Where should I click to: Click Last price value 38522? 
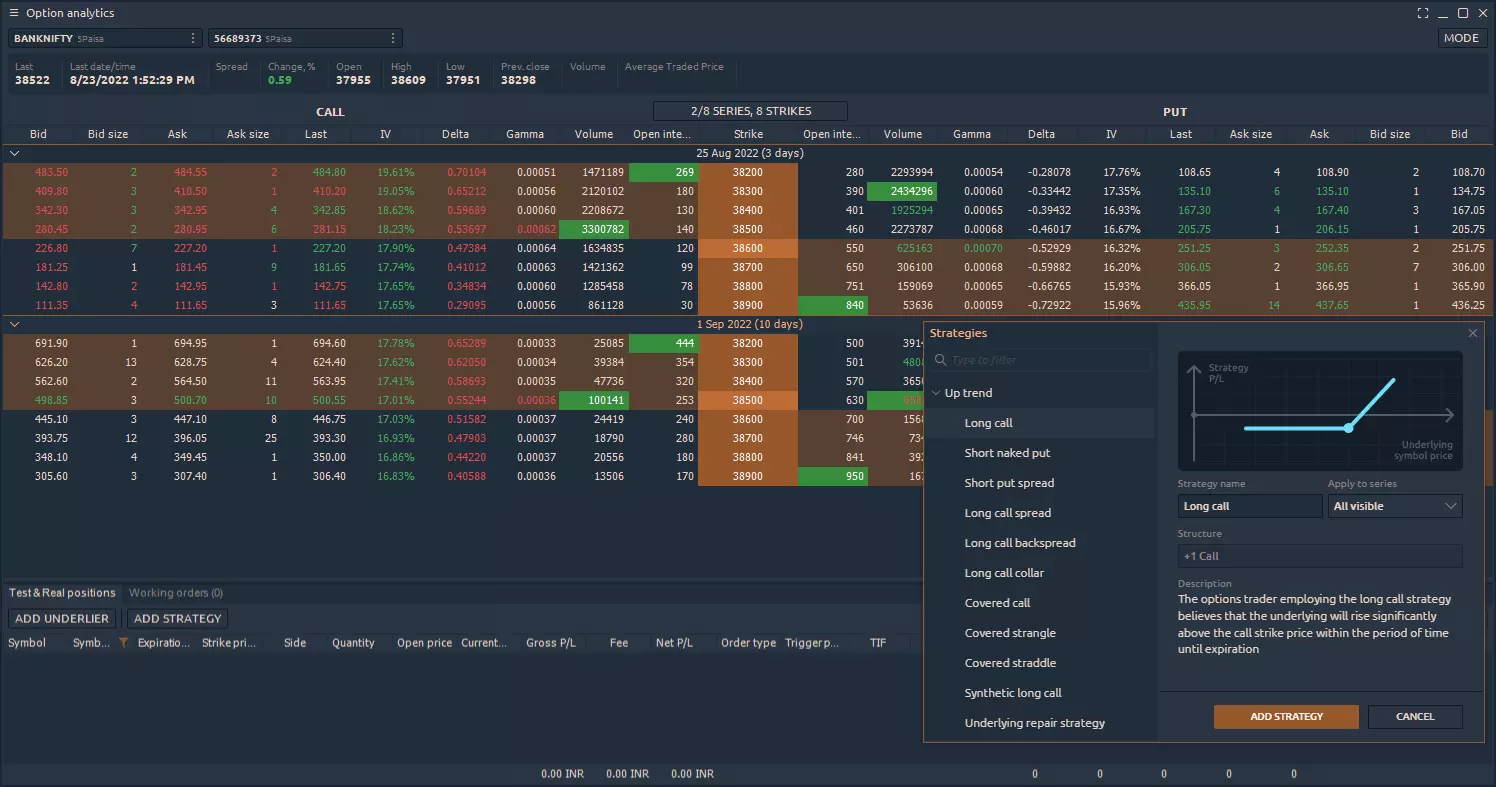coord(32,80)
